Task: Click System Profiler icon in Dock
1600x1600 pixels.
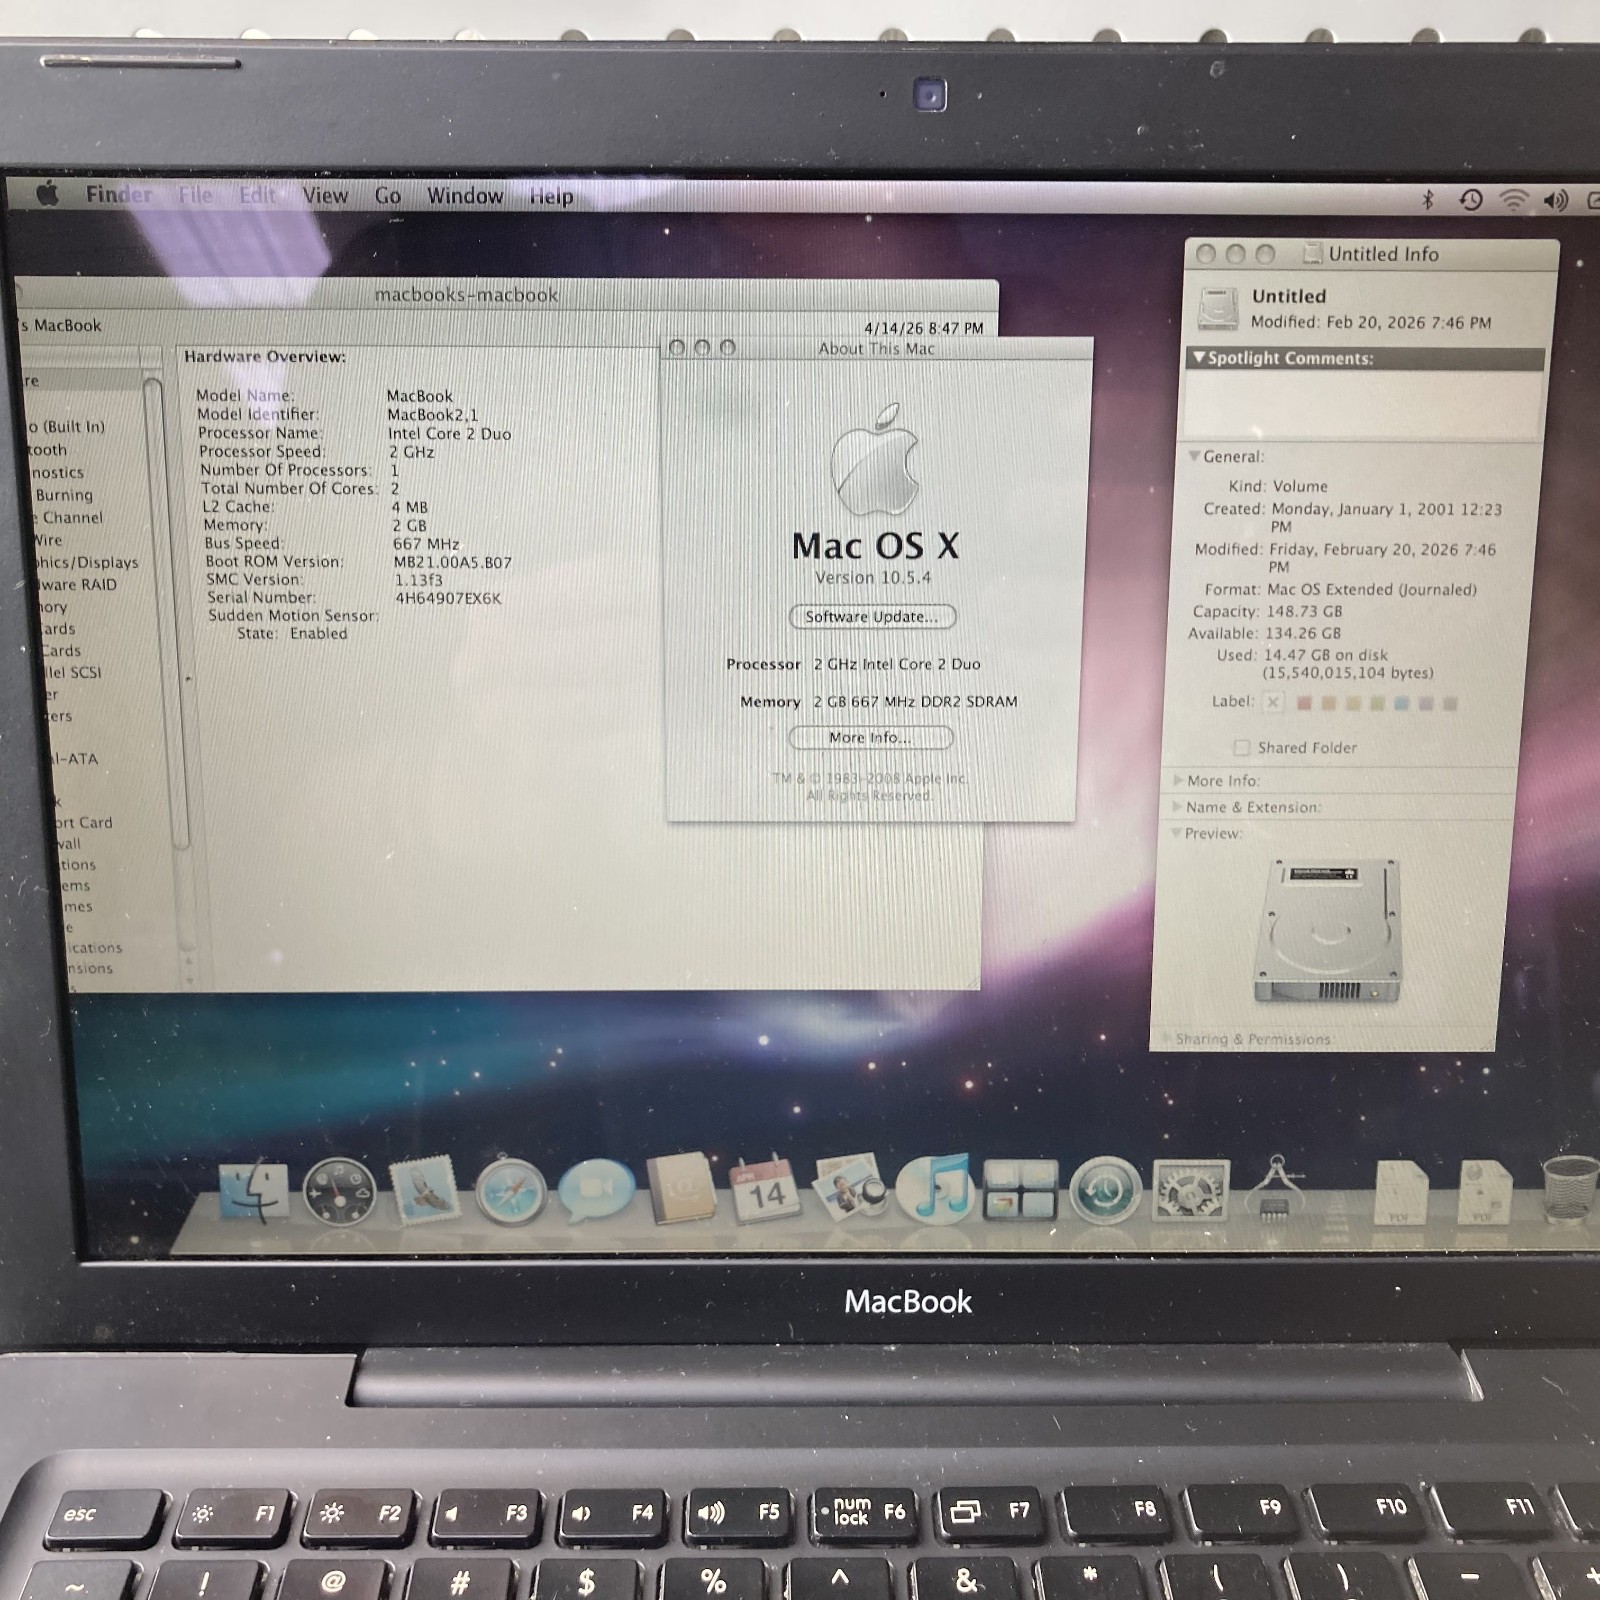Action: click(1275, 1189)
